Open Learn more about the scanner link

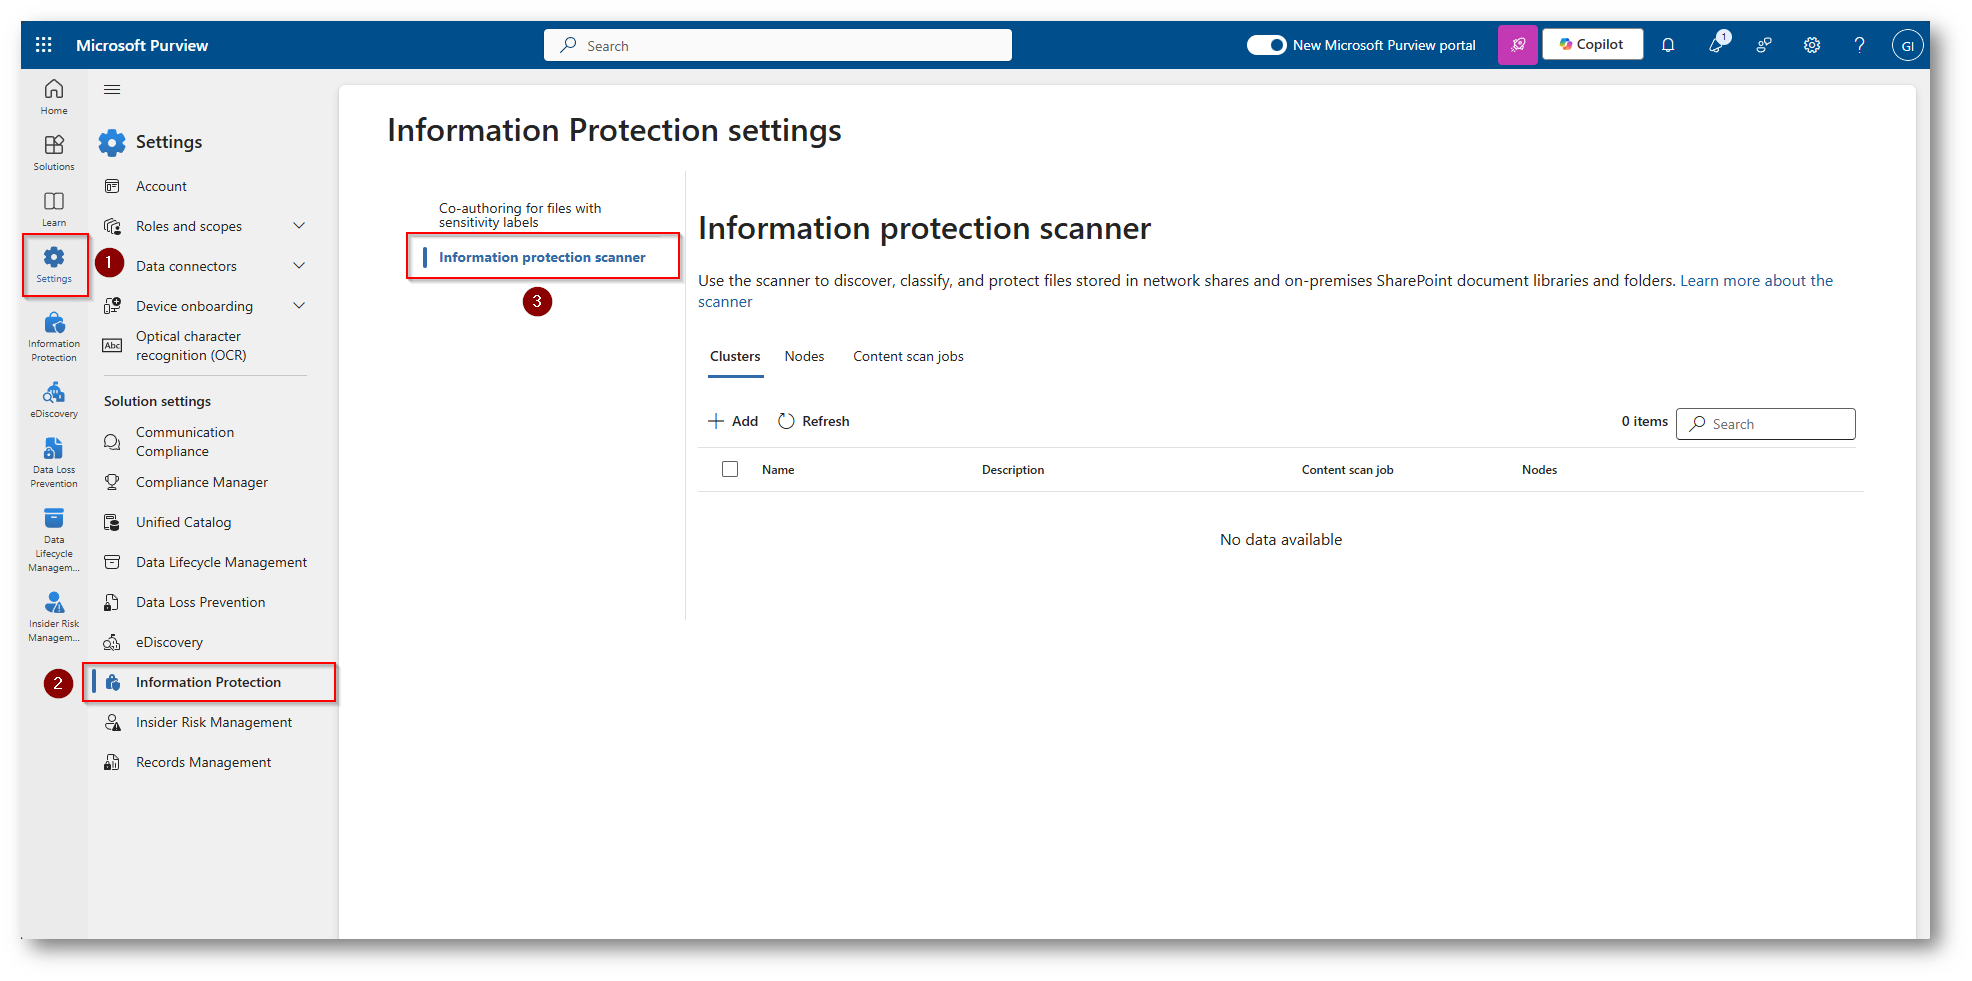point(1755,281)
